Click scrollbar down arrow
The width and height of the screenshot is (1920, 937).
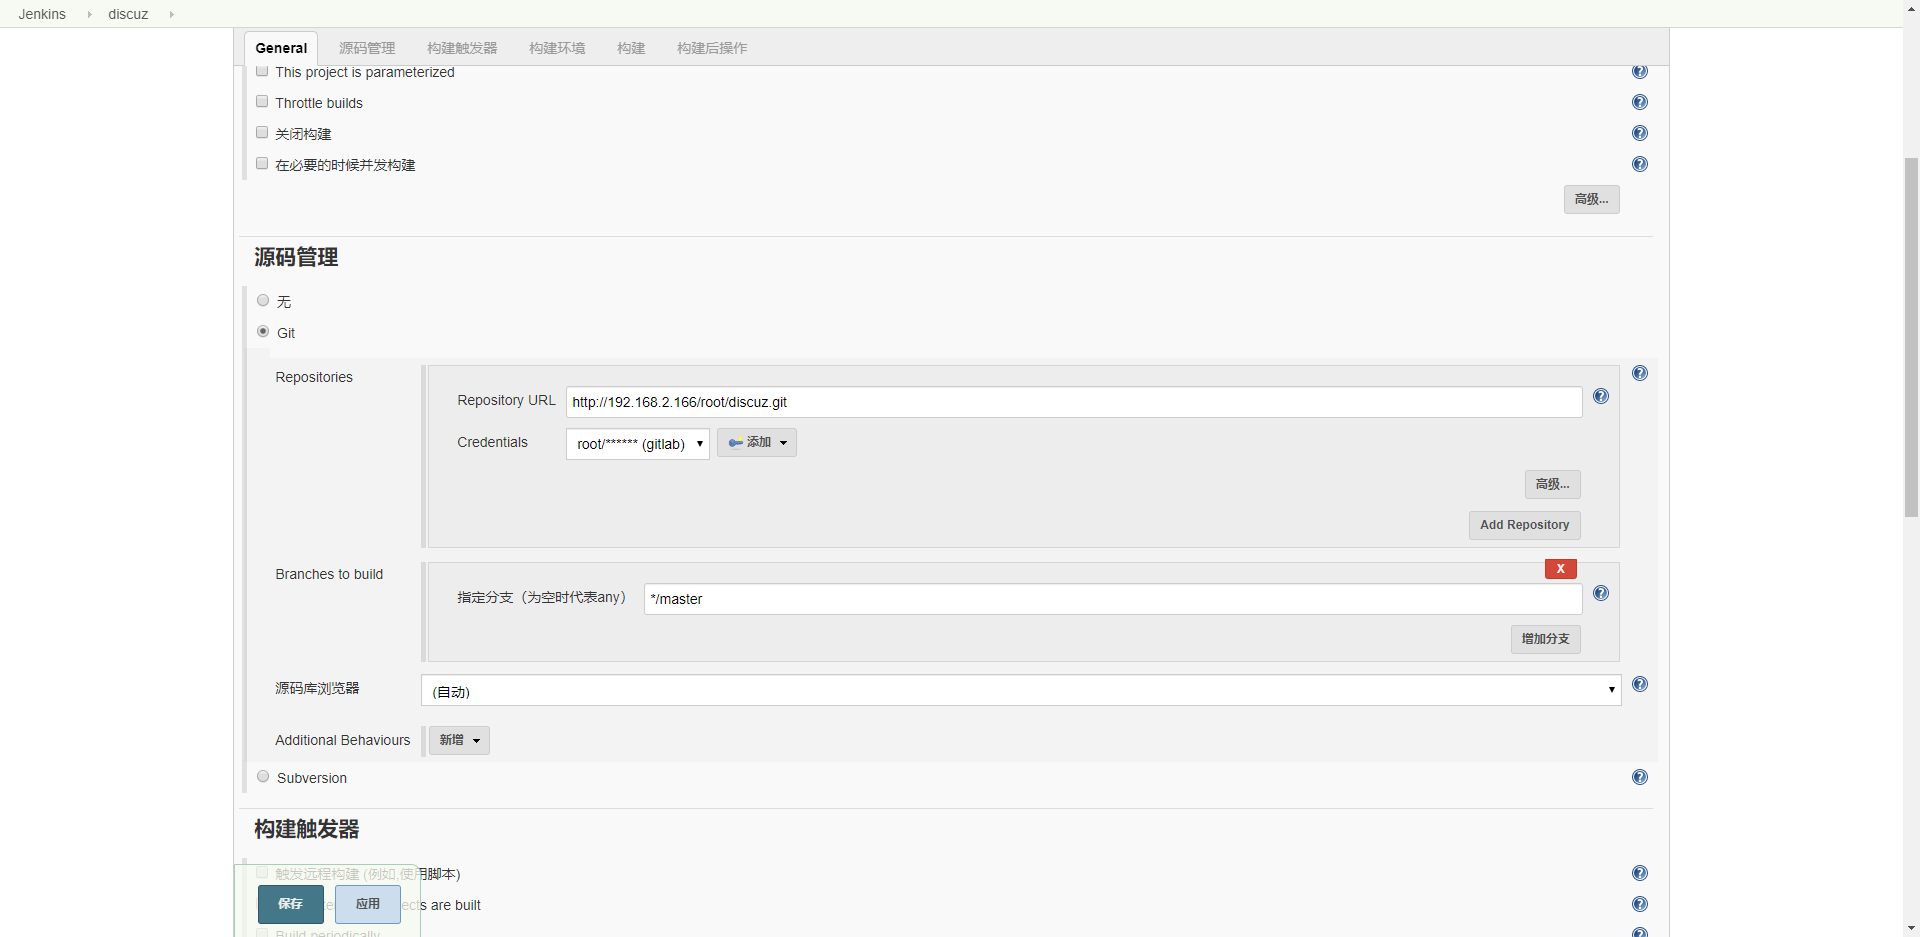tap(1911, 928)
